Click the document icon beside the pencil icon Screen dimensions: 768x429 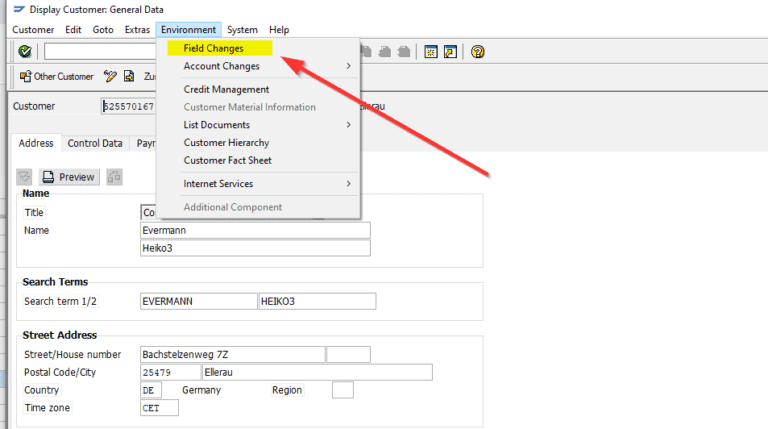[x=129, y=76]
